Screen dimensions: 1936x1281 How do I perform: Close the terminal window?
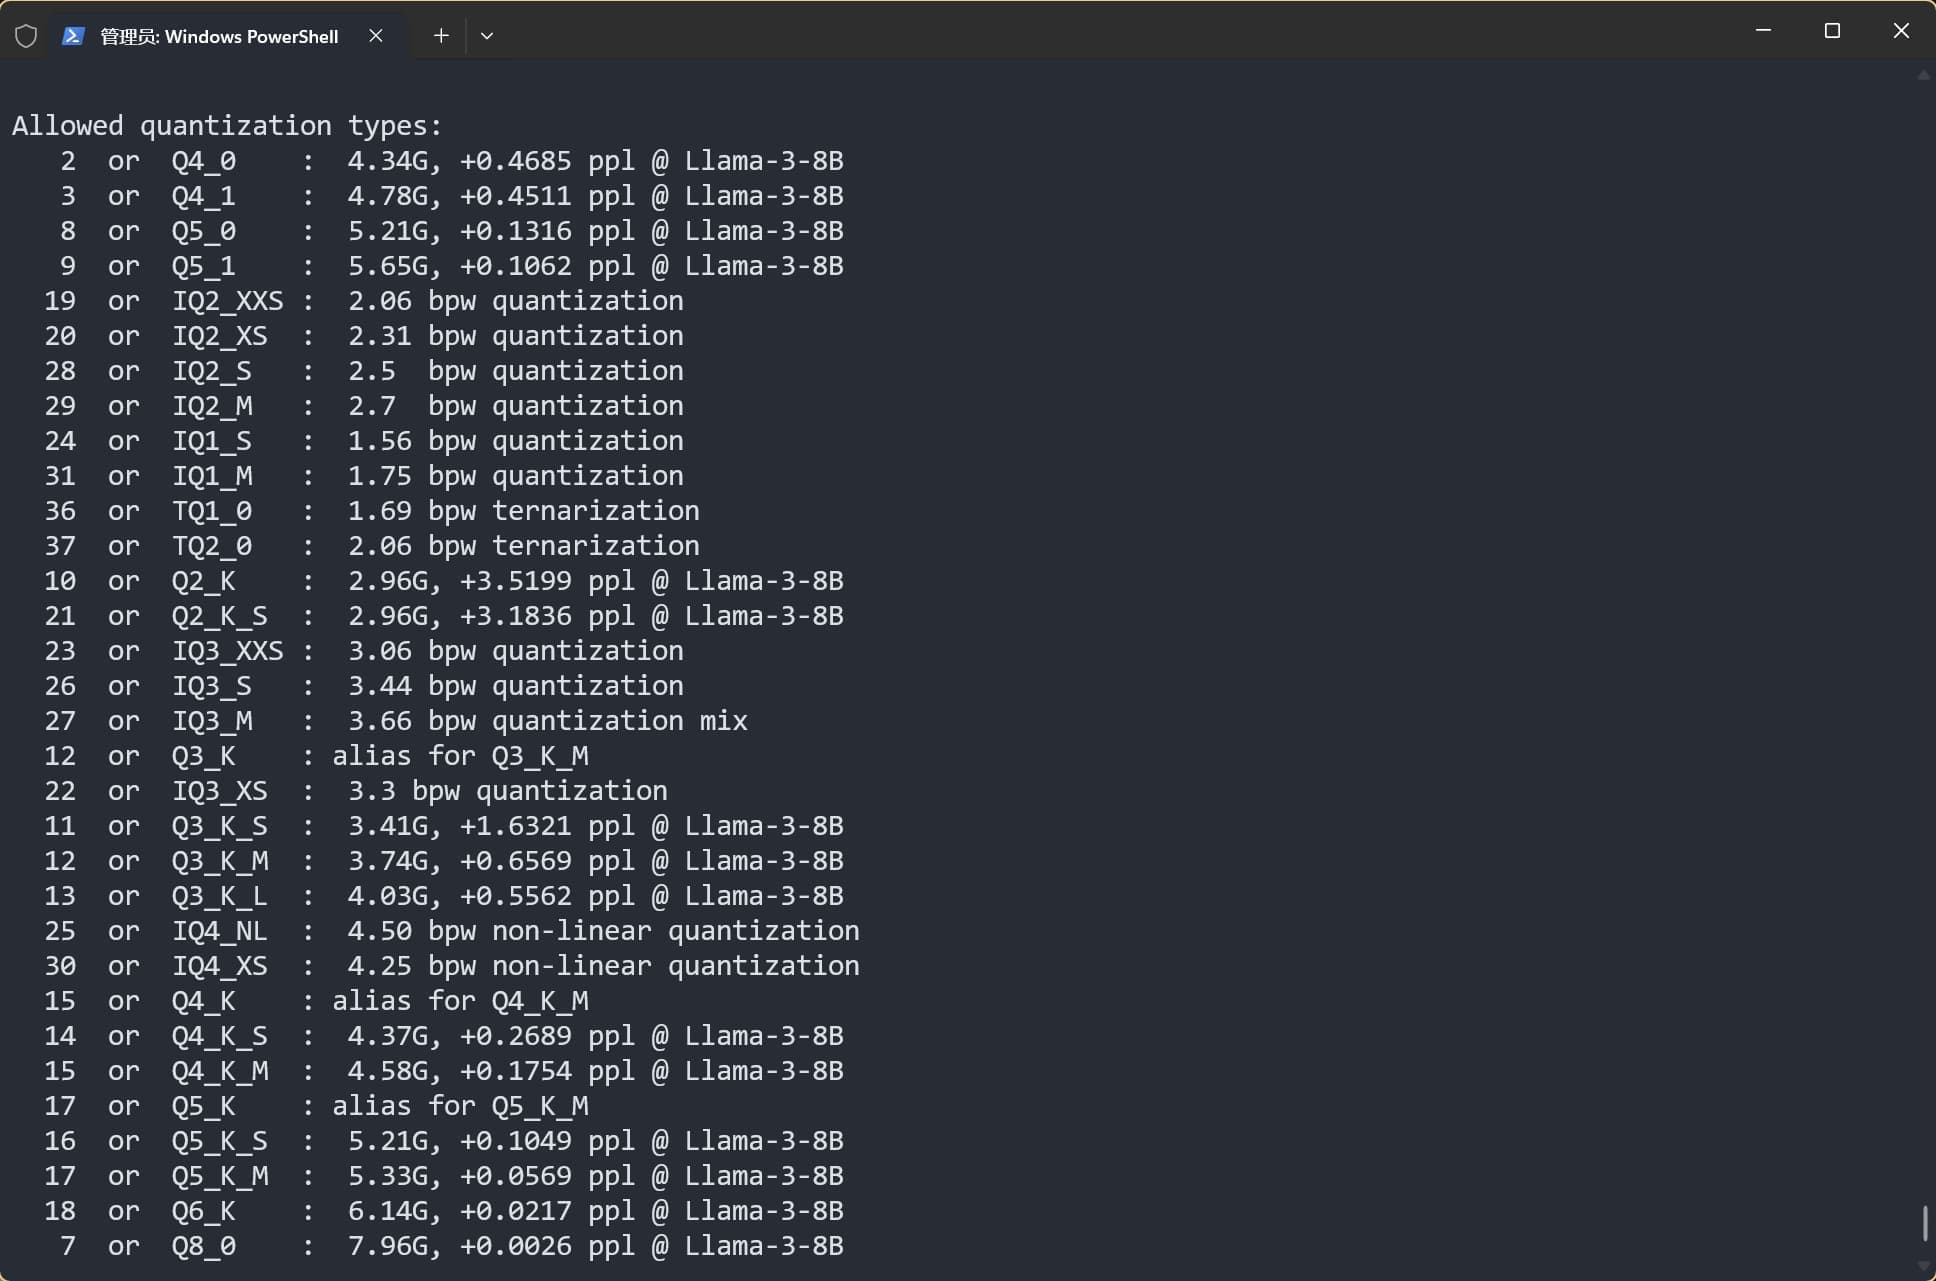click(x=1901, y=31)
